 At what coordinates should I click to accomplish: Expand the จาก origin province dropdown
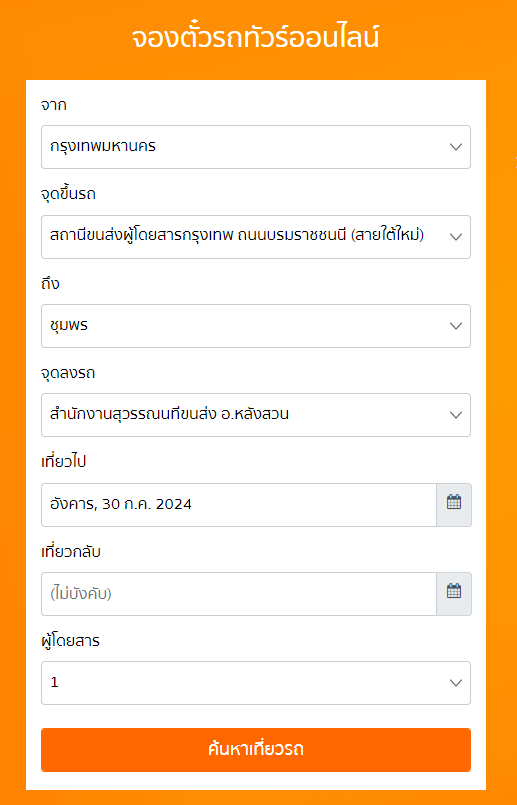256,147
